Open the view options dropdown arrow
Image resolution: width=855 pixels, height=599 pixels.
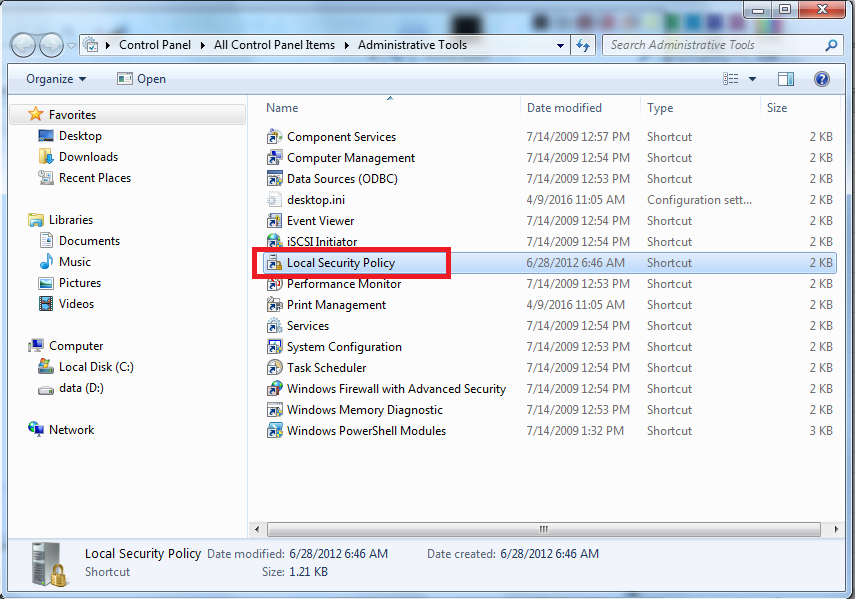click(x=752, y=79)
